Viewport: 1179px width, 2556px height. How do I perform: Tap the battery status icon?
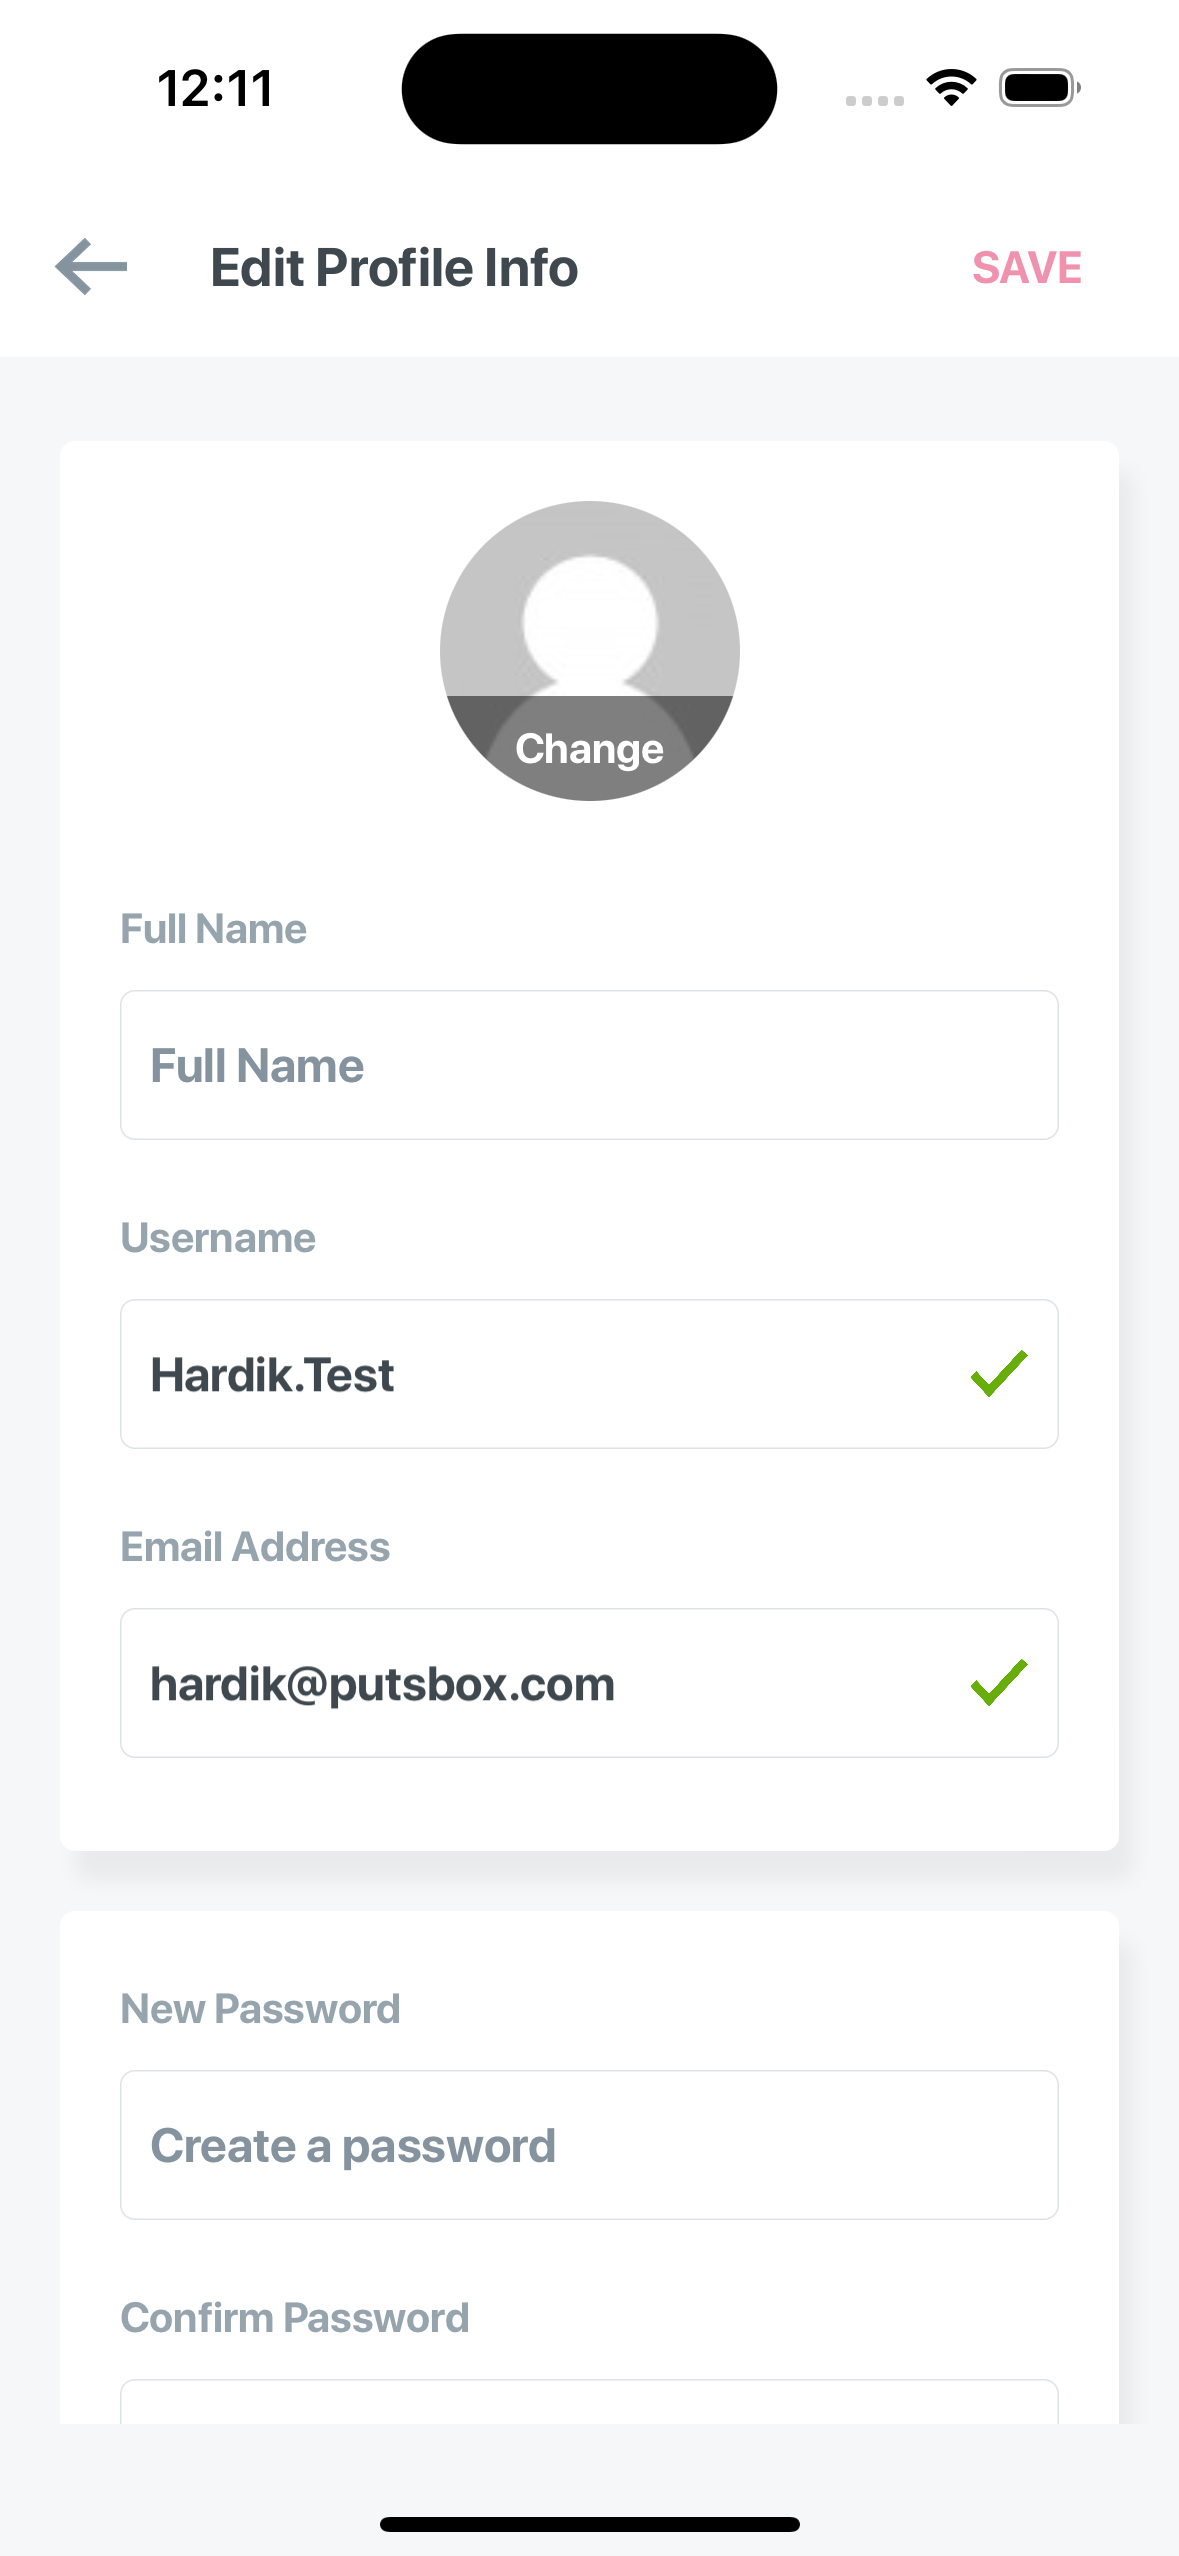1040,88
